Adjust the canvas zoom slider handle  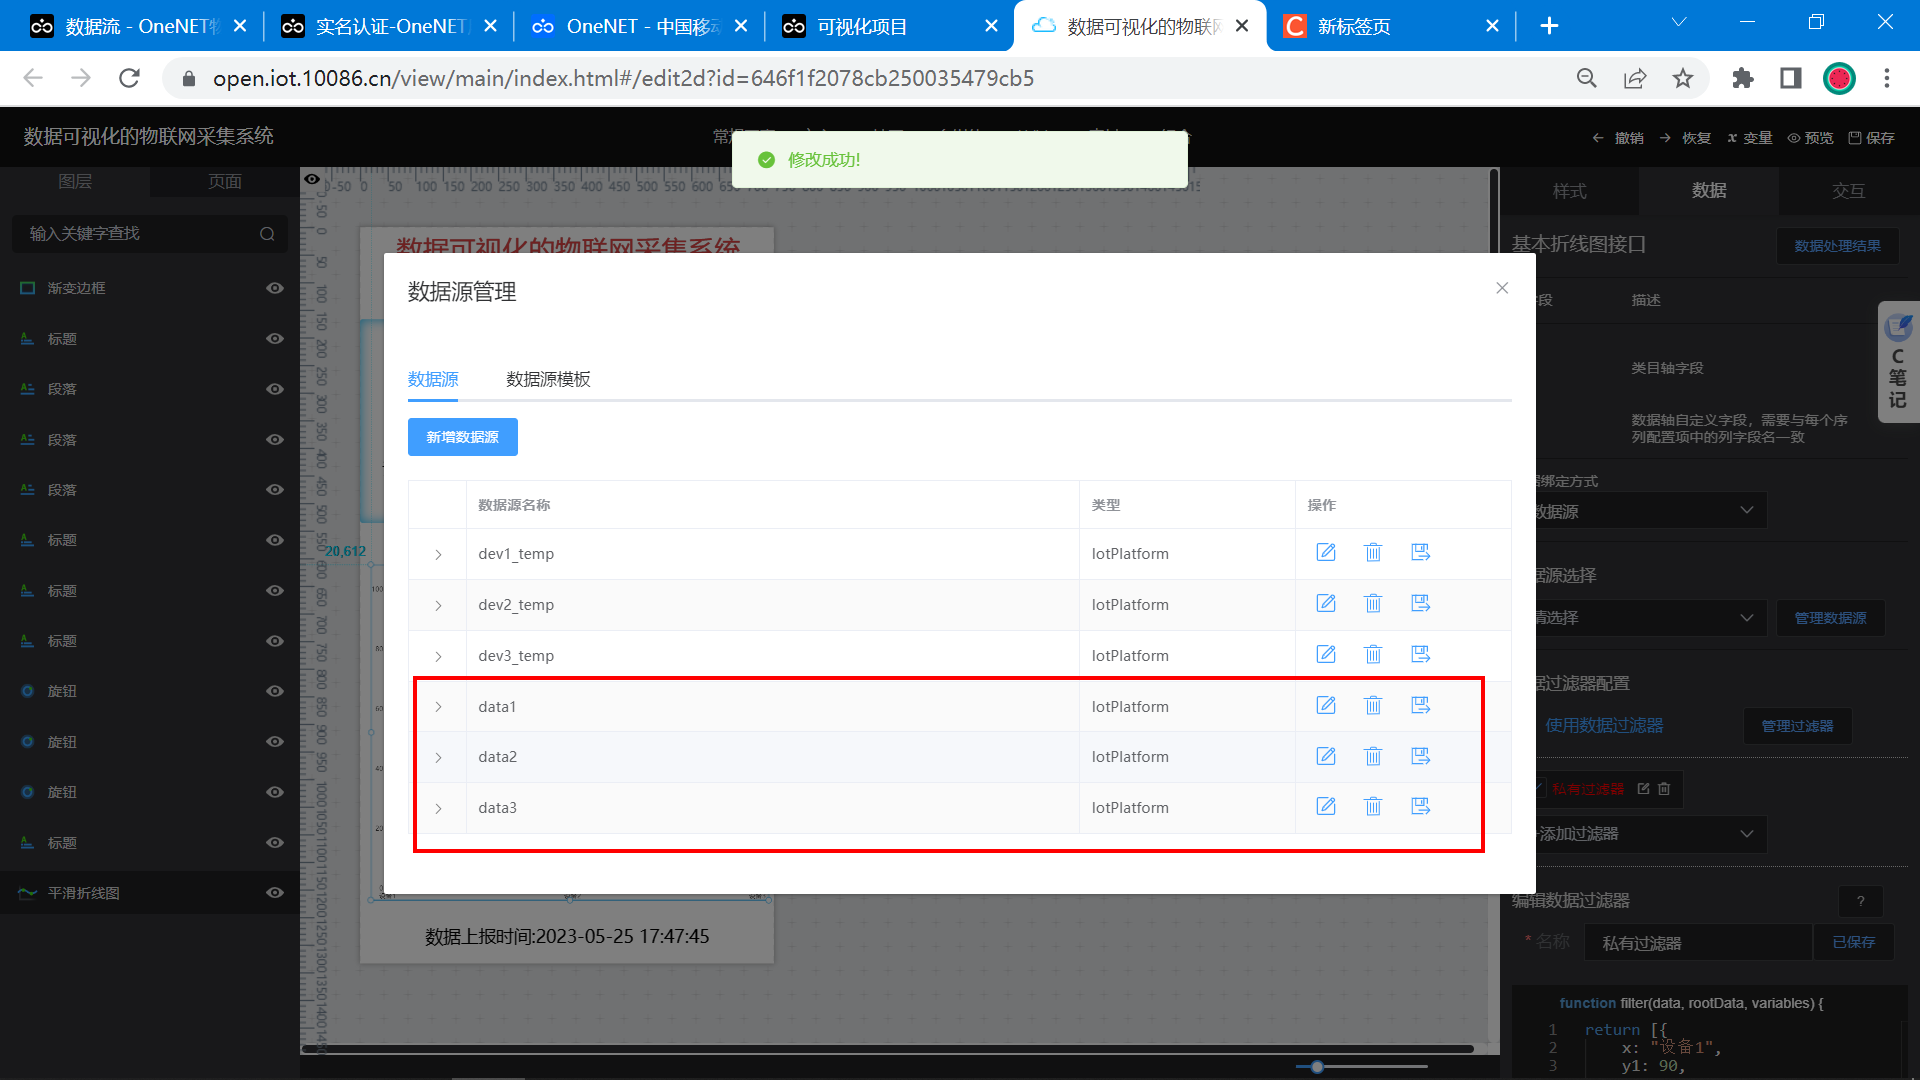pyautogui.click(x=1317, y=1067)
